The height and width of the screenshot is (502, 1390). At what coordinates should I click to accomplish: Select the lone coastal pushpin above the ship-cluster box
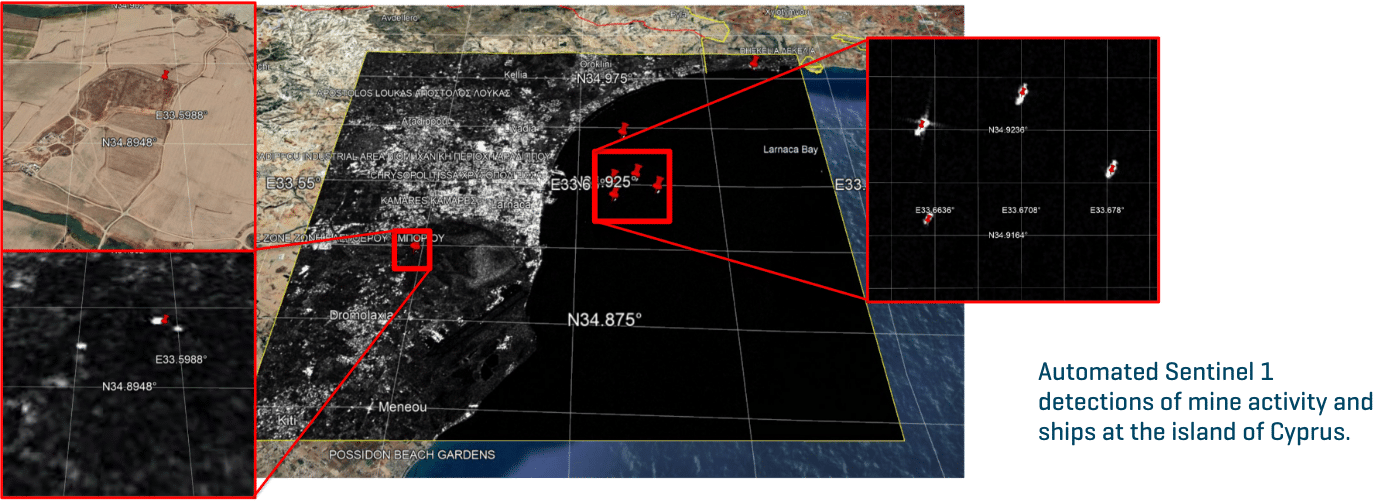(625, 129)
